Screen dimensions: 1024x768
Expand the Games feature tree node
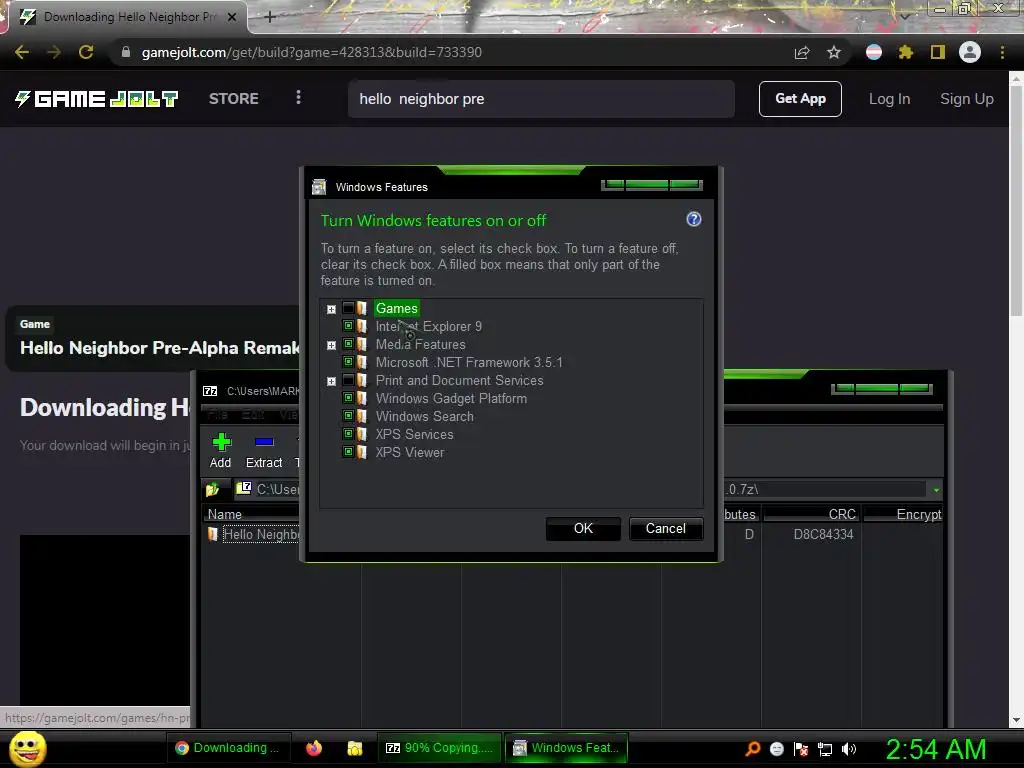[331, 310]
